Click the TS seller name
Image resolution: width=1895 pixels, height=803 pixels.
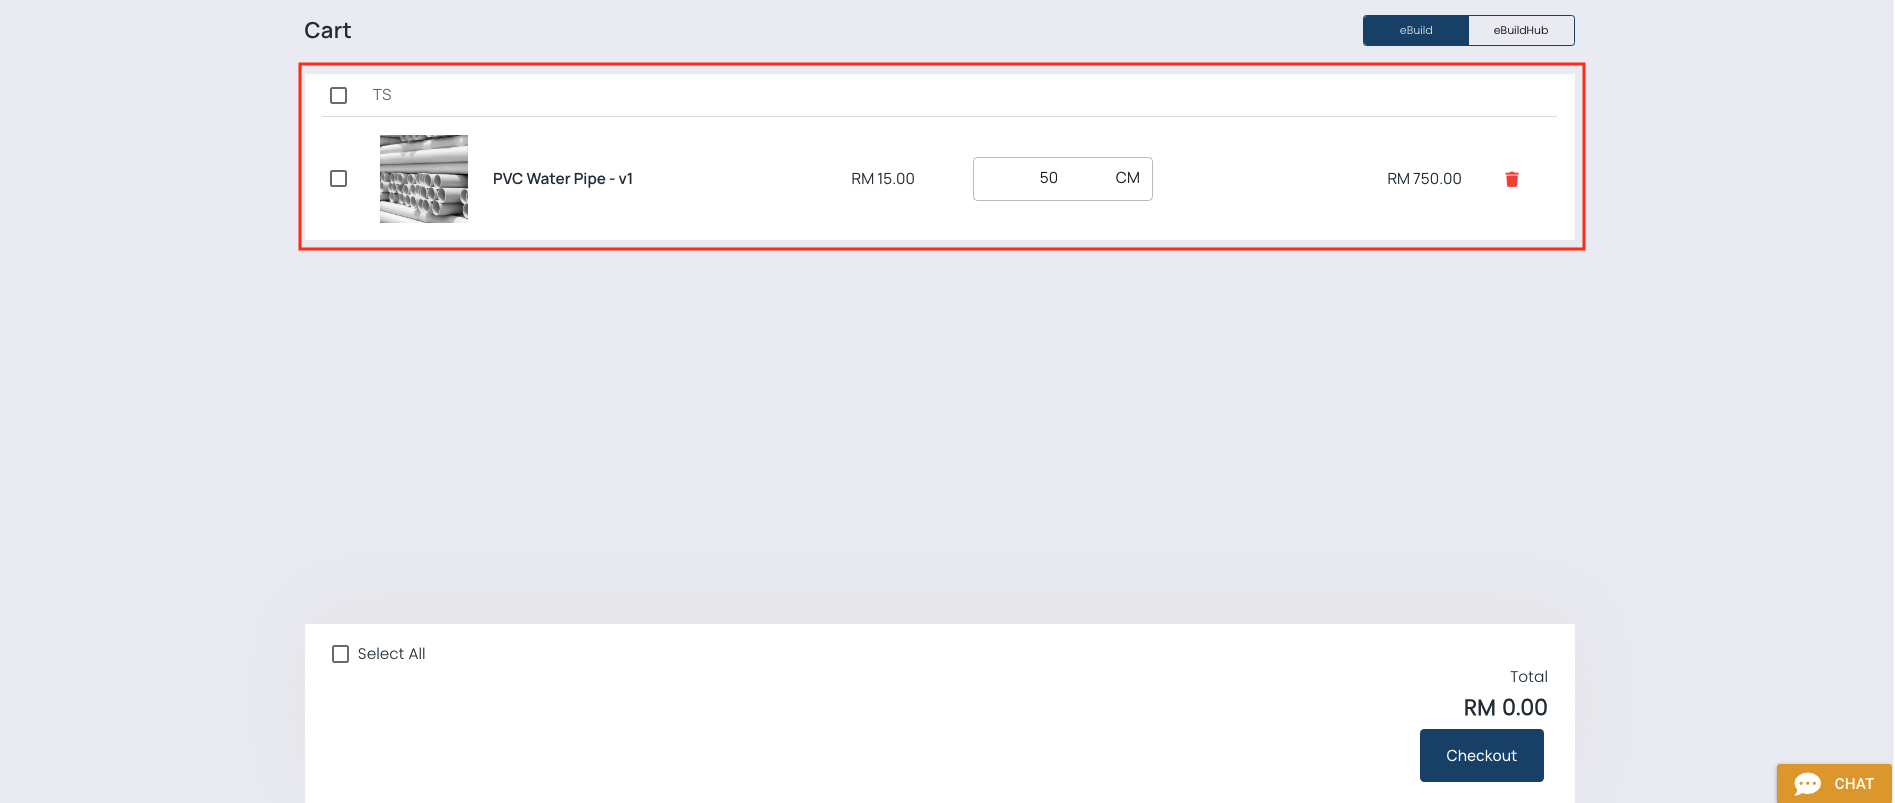(x=382, y=95)
